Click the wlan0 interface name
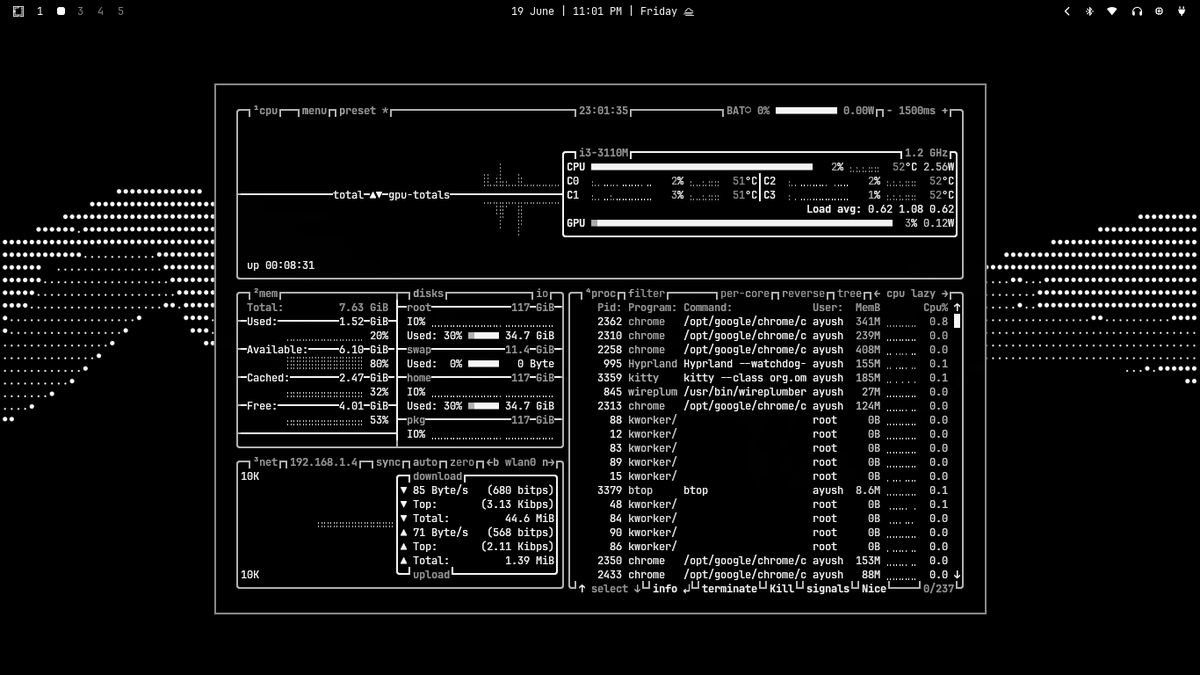1200x675 pixels. (518, 463)
